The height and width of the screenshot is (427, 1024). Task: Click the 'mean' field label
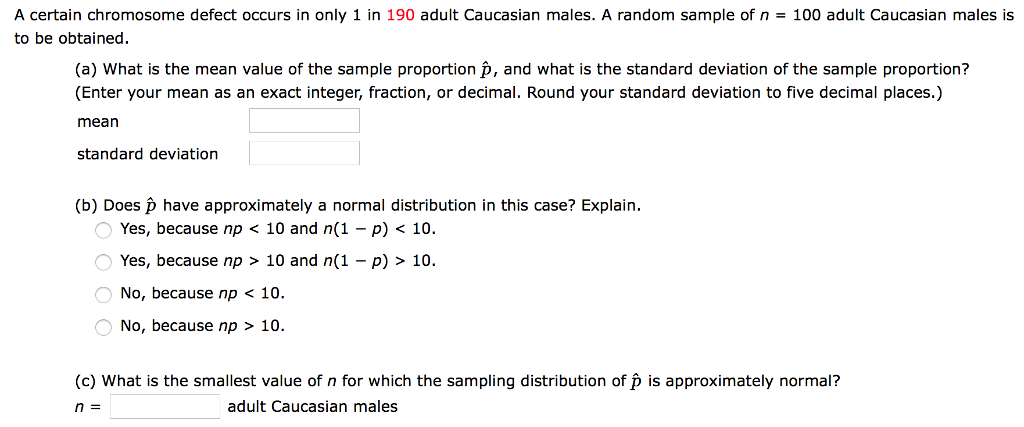98,121
